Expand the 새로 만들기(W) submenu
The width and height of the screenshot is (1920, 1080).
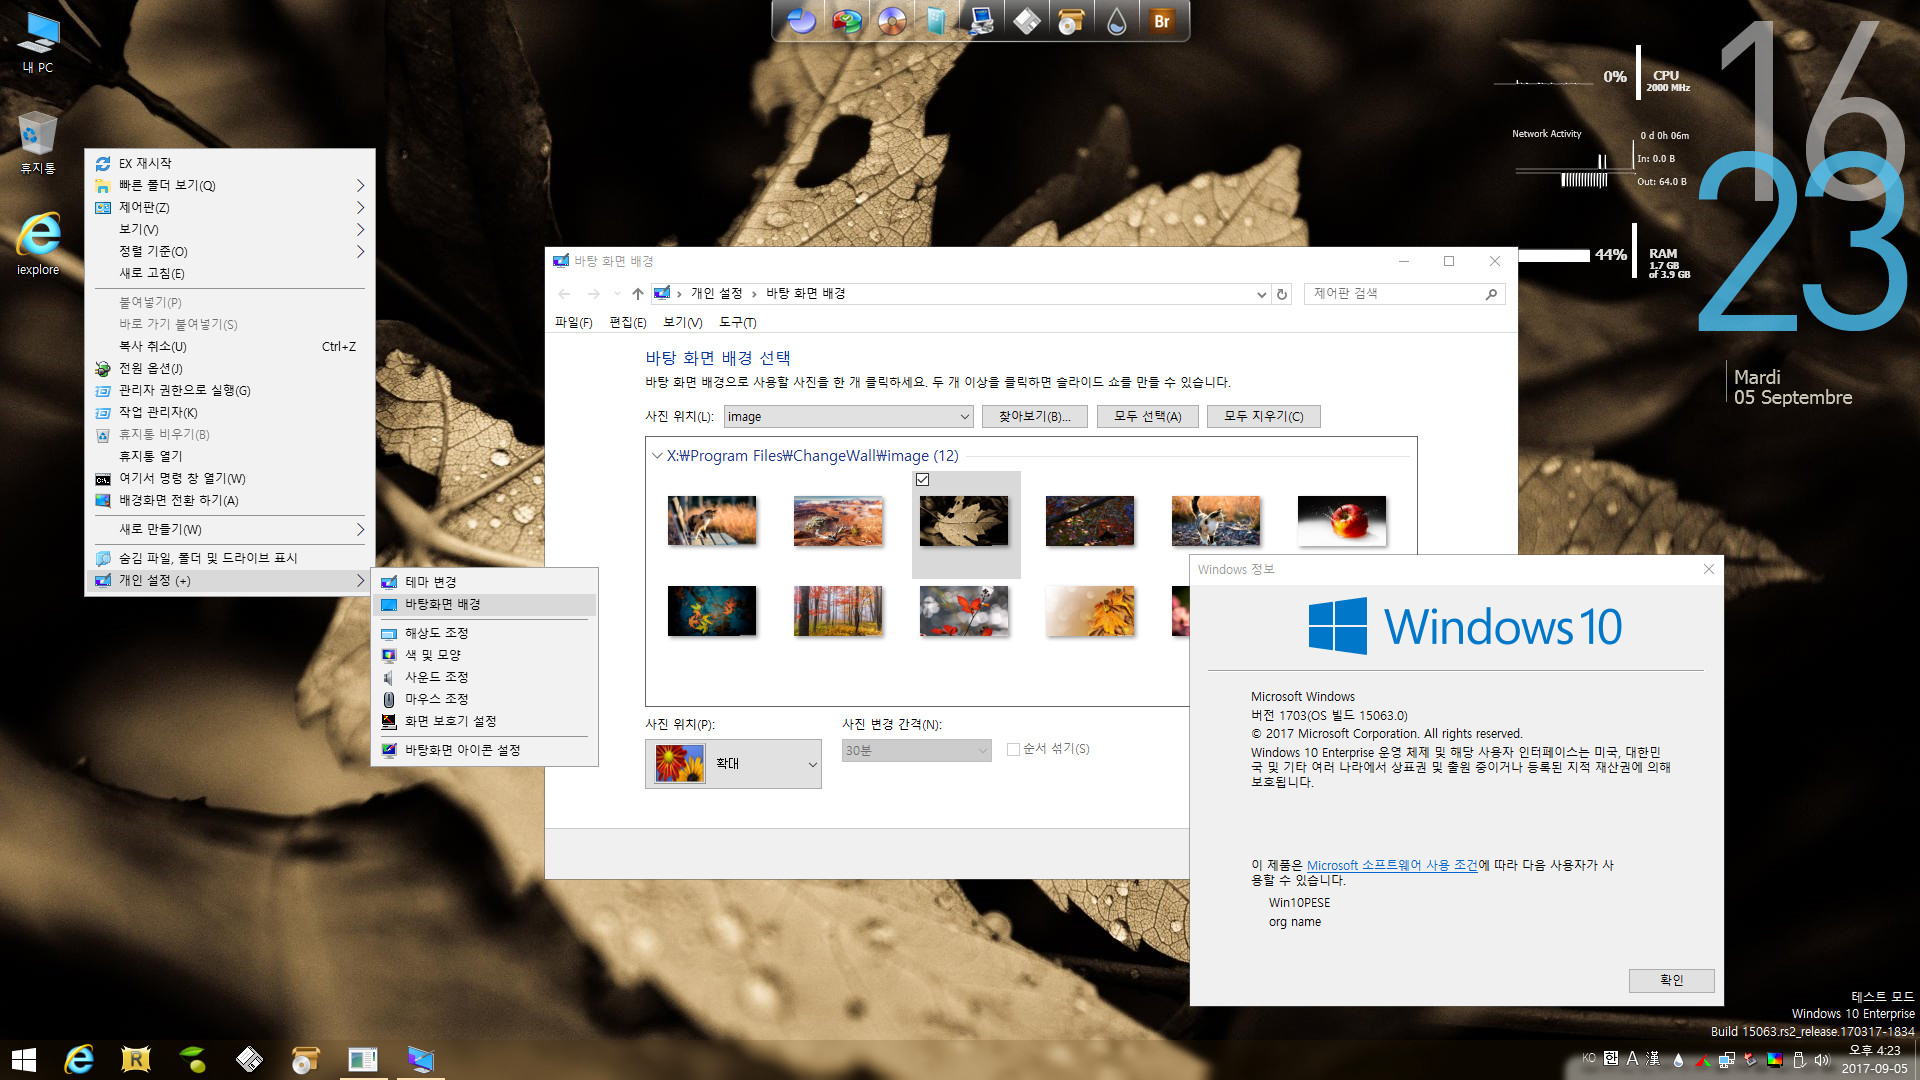(360, 529)
